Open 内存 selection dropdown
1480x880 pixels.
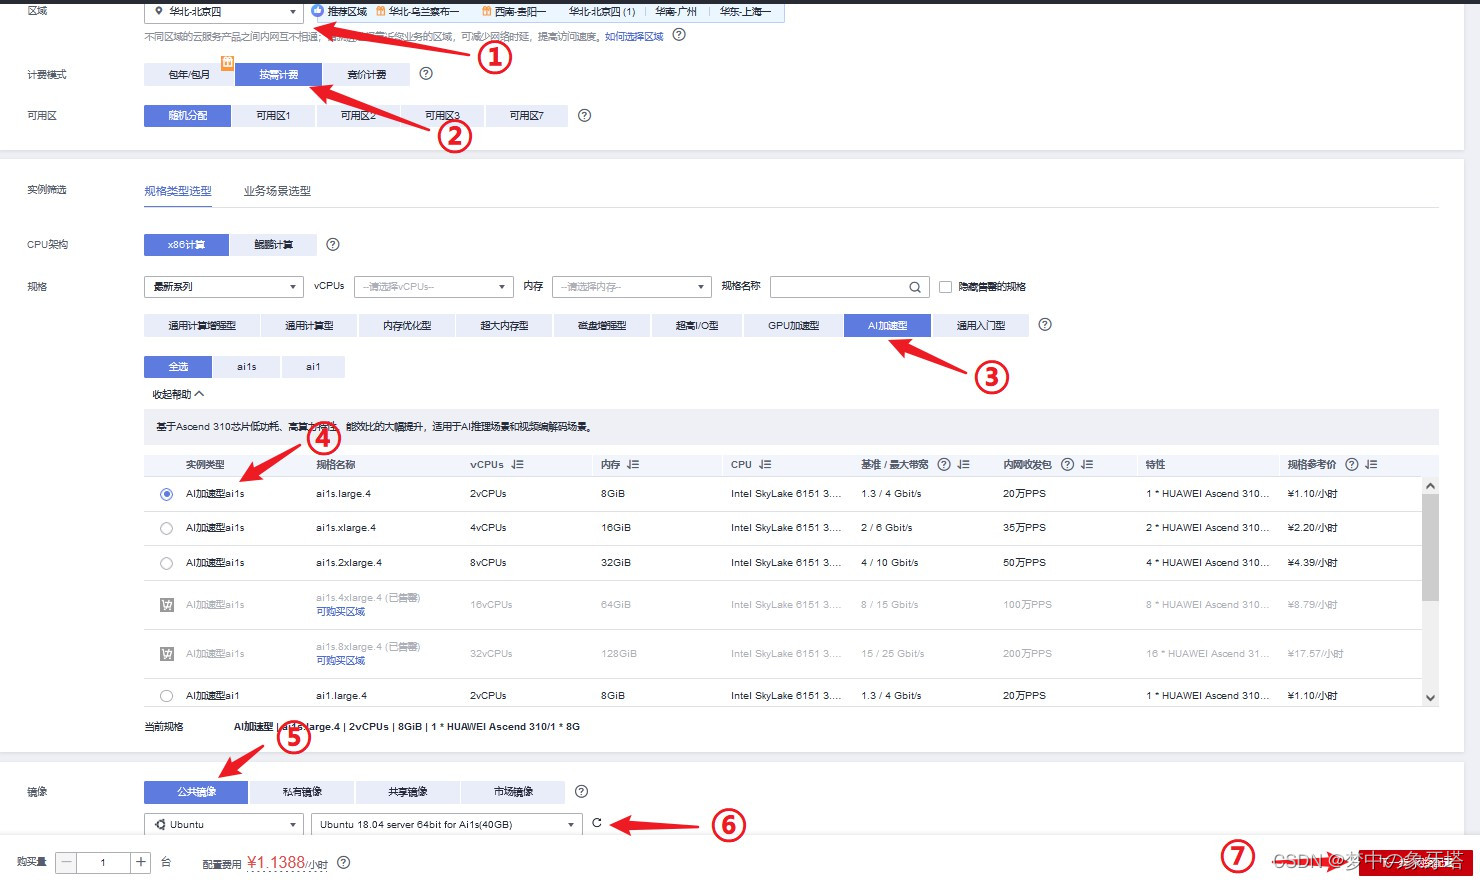click(632, 287)
